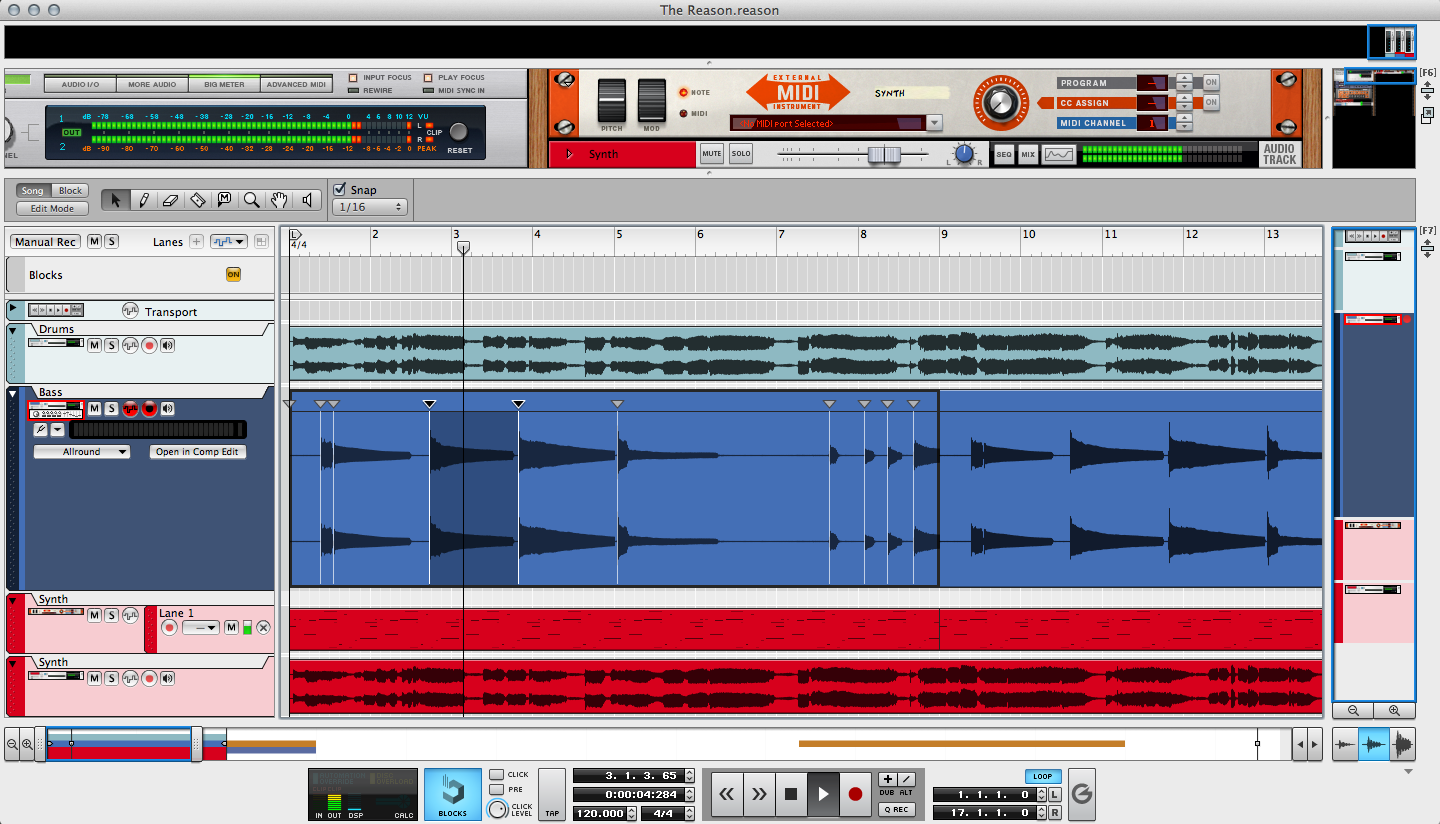Select the Razor tool
The width and height of the screenshot is (1440, 824).
(x=197, y=200)
